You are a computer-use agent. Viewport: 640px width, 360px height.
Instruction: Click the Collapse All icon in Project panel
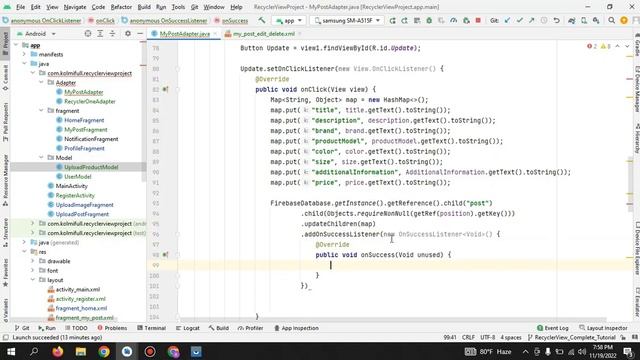(112, 33)
